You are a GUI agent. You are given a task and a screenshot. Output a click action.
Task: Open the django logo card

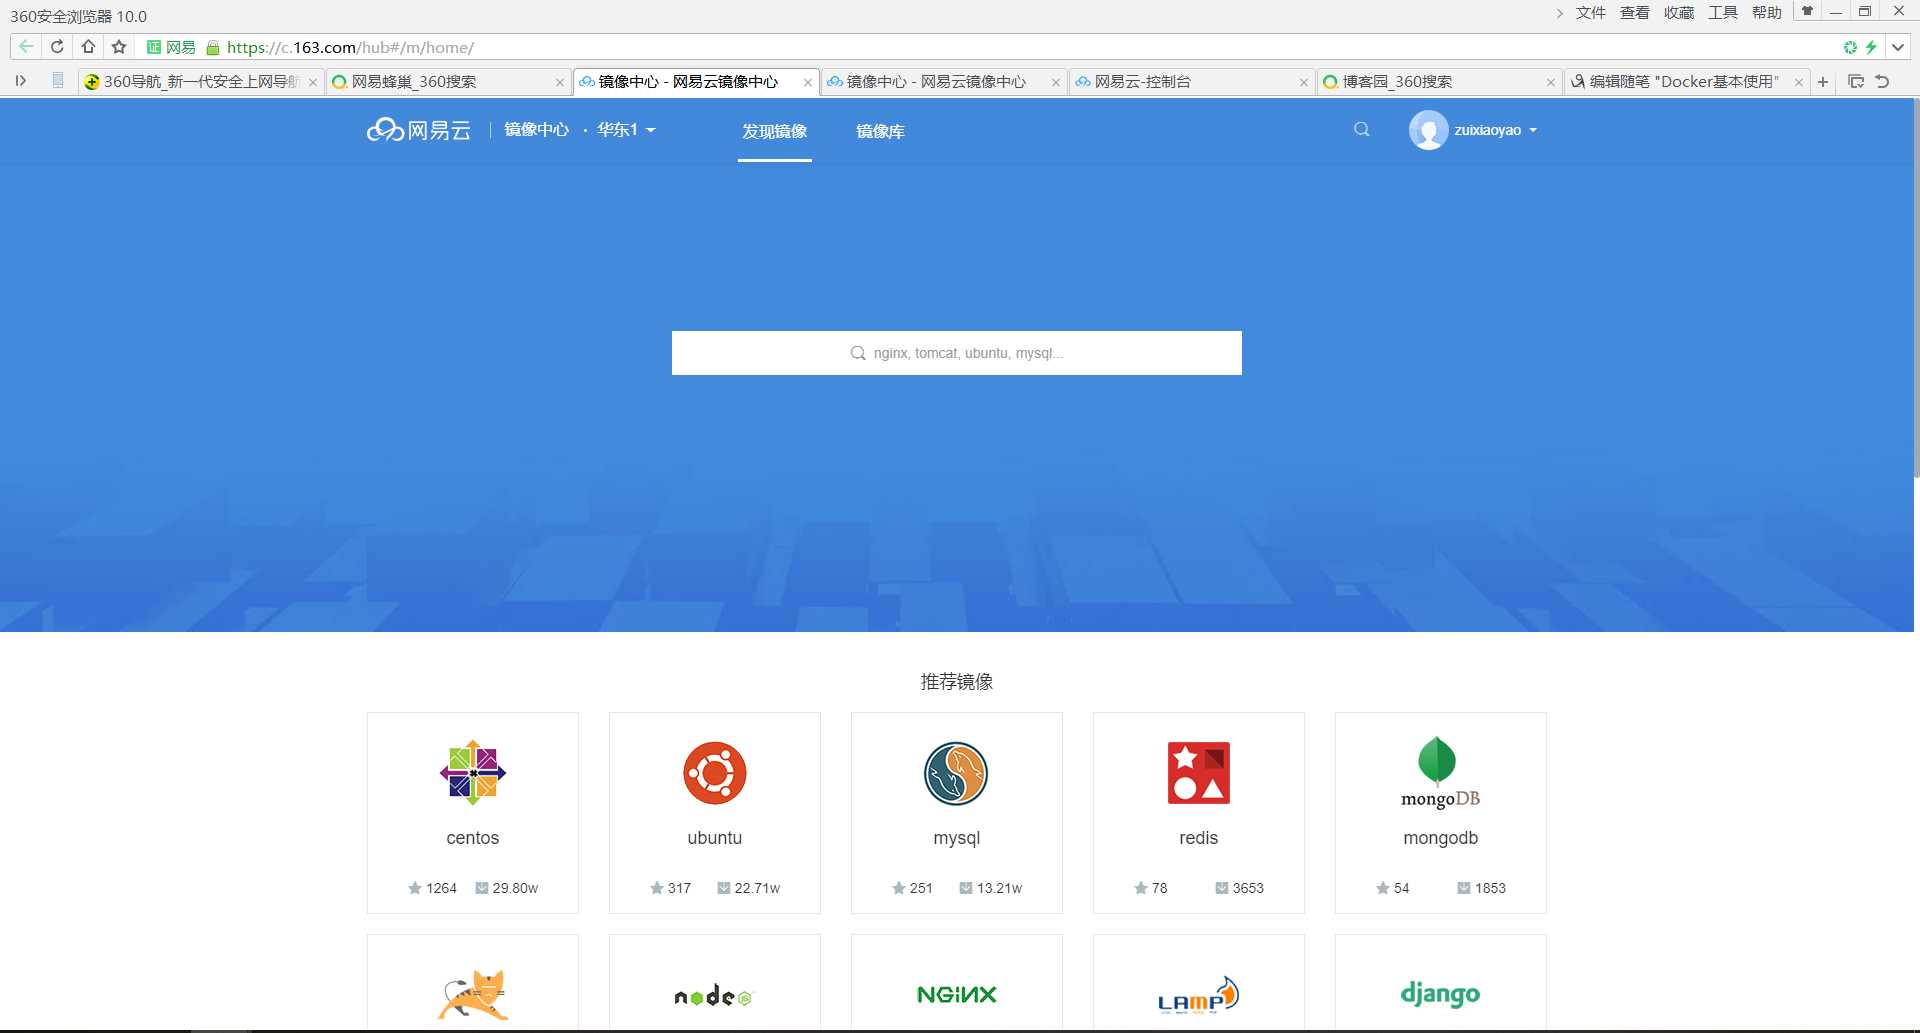(1440, 994)
